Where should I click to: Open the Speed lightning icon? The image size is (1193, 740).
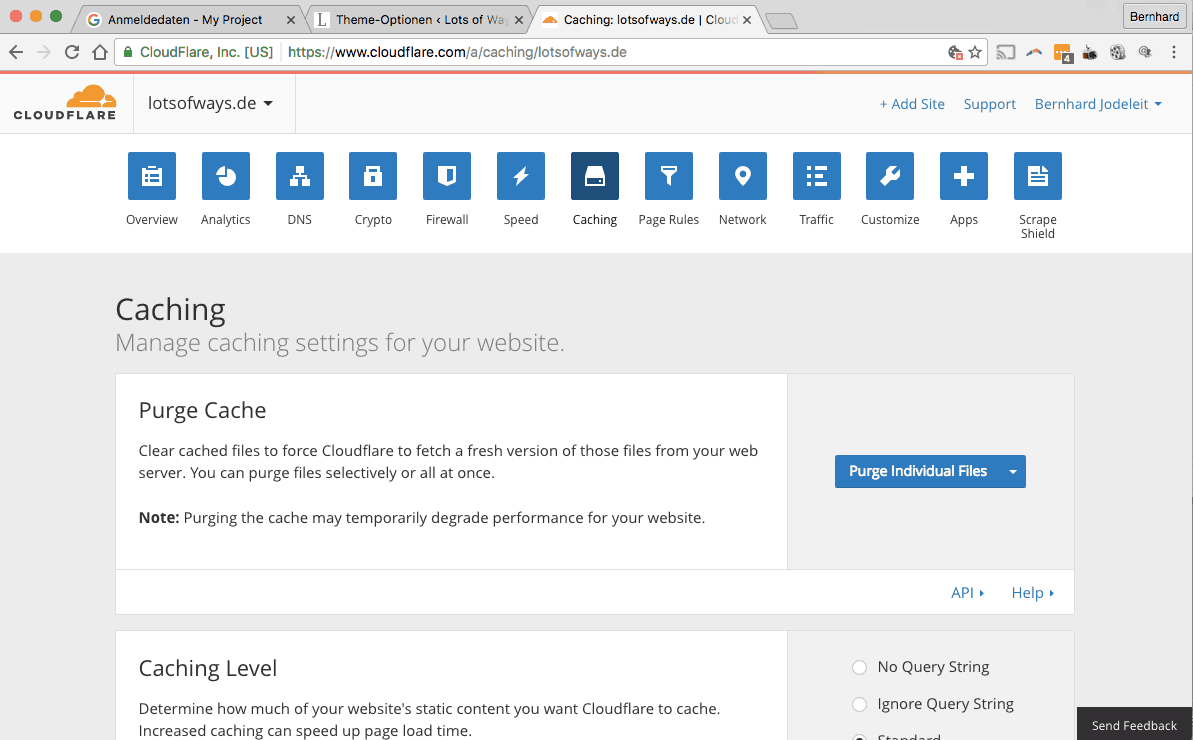(521, 176)
